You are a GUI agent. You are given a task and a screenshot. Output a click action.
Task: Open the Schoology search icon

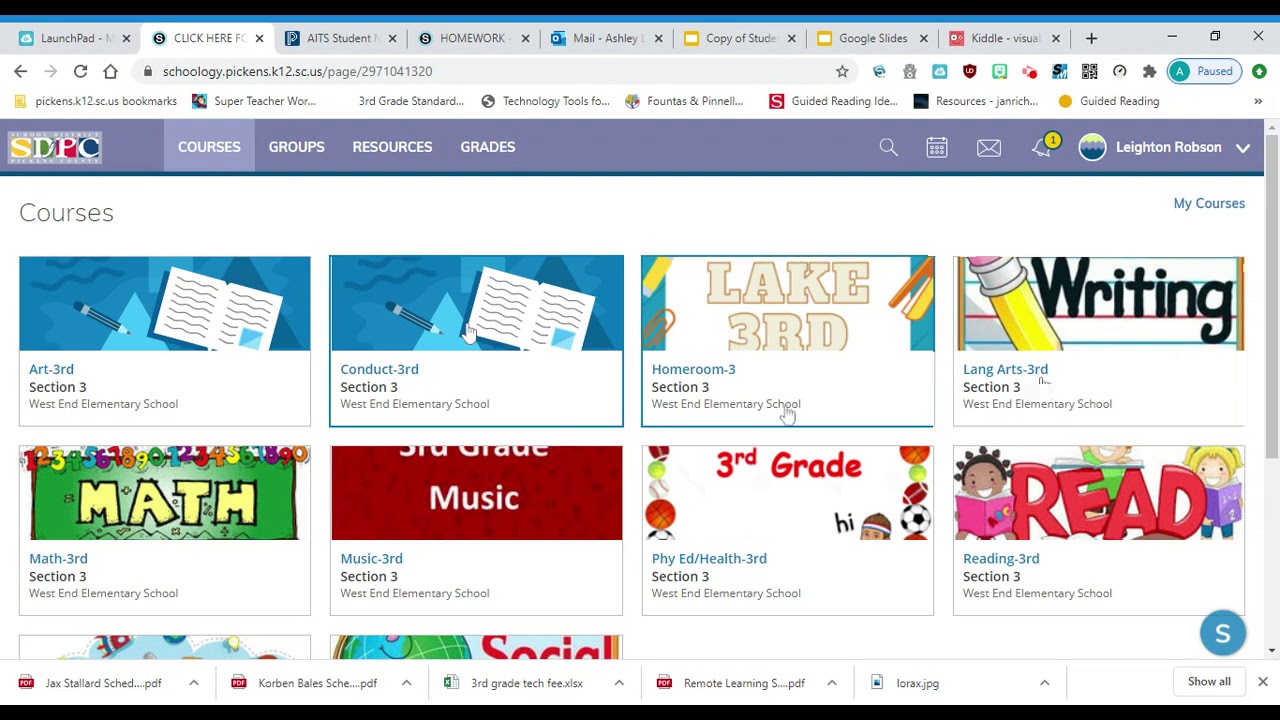(888, 147)
